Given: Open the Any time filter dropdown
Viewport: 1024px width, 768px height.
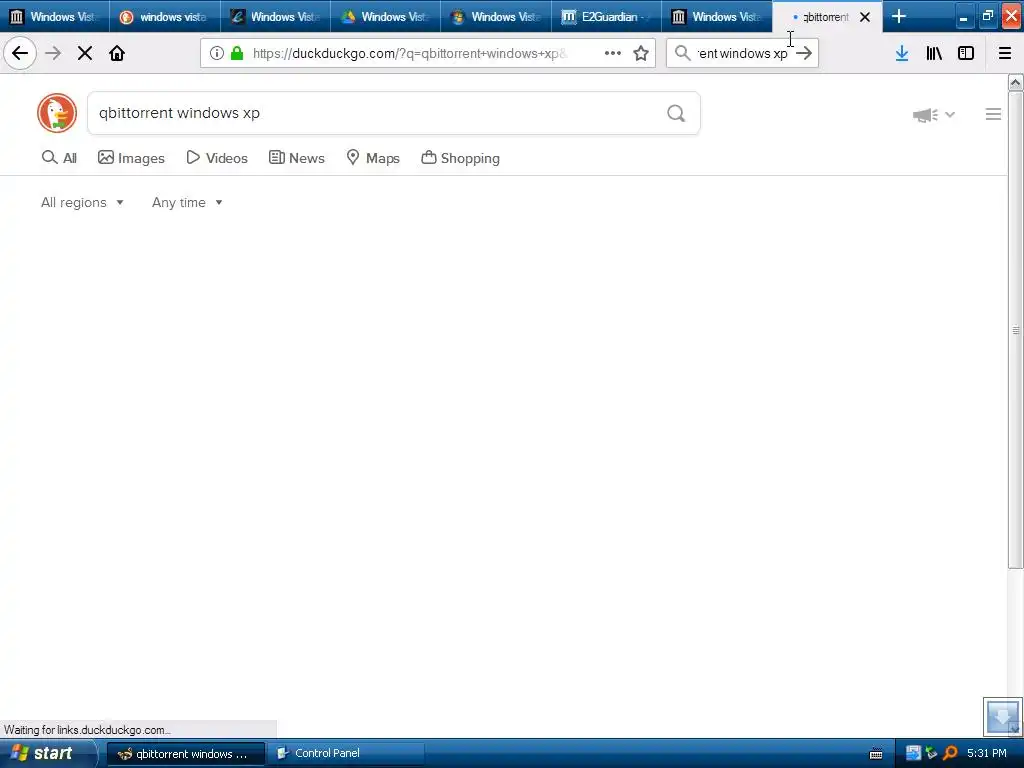Looking at the screenshot, I should [187, 202].
